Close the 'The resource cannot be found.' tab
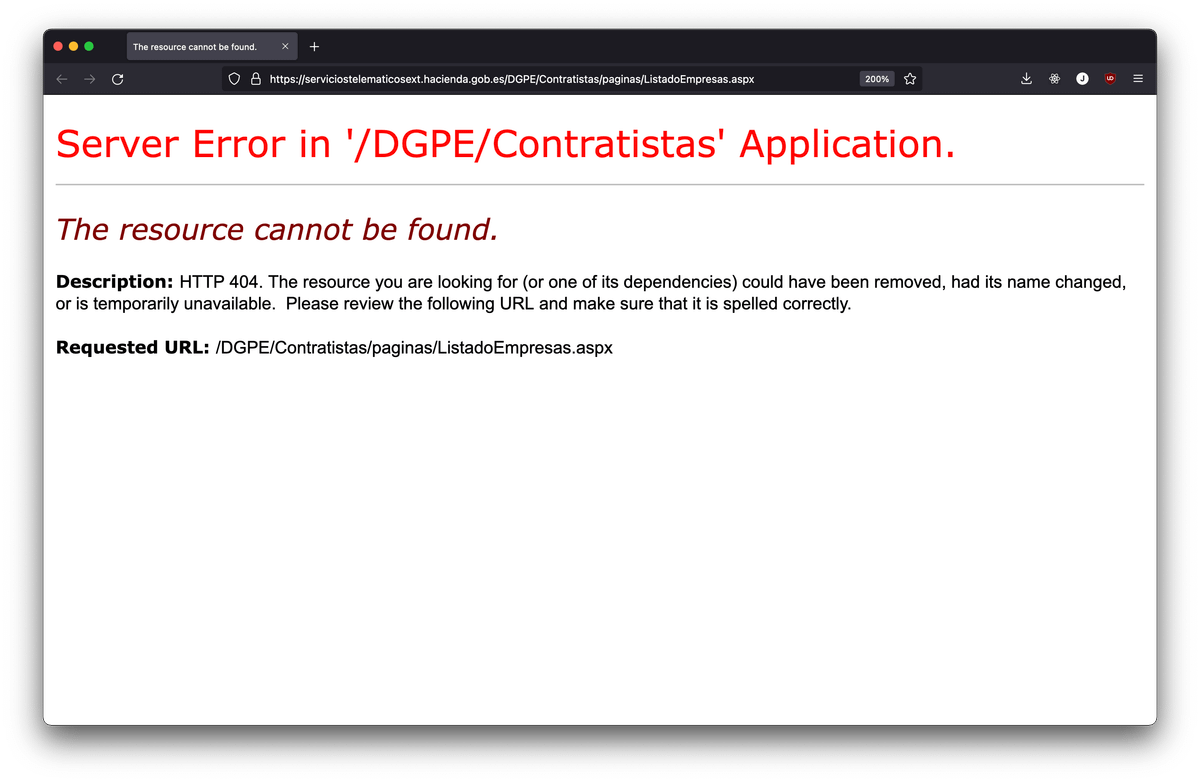 [x=285, y=46]
